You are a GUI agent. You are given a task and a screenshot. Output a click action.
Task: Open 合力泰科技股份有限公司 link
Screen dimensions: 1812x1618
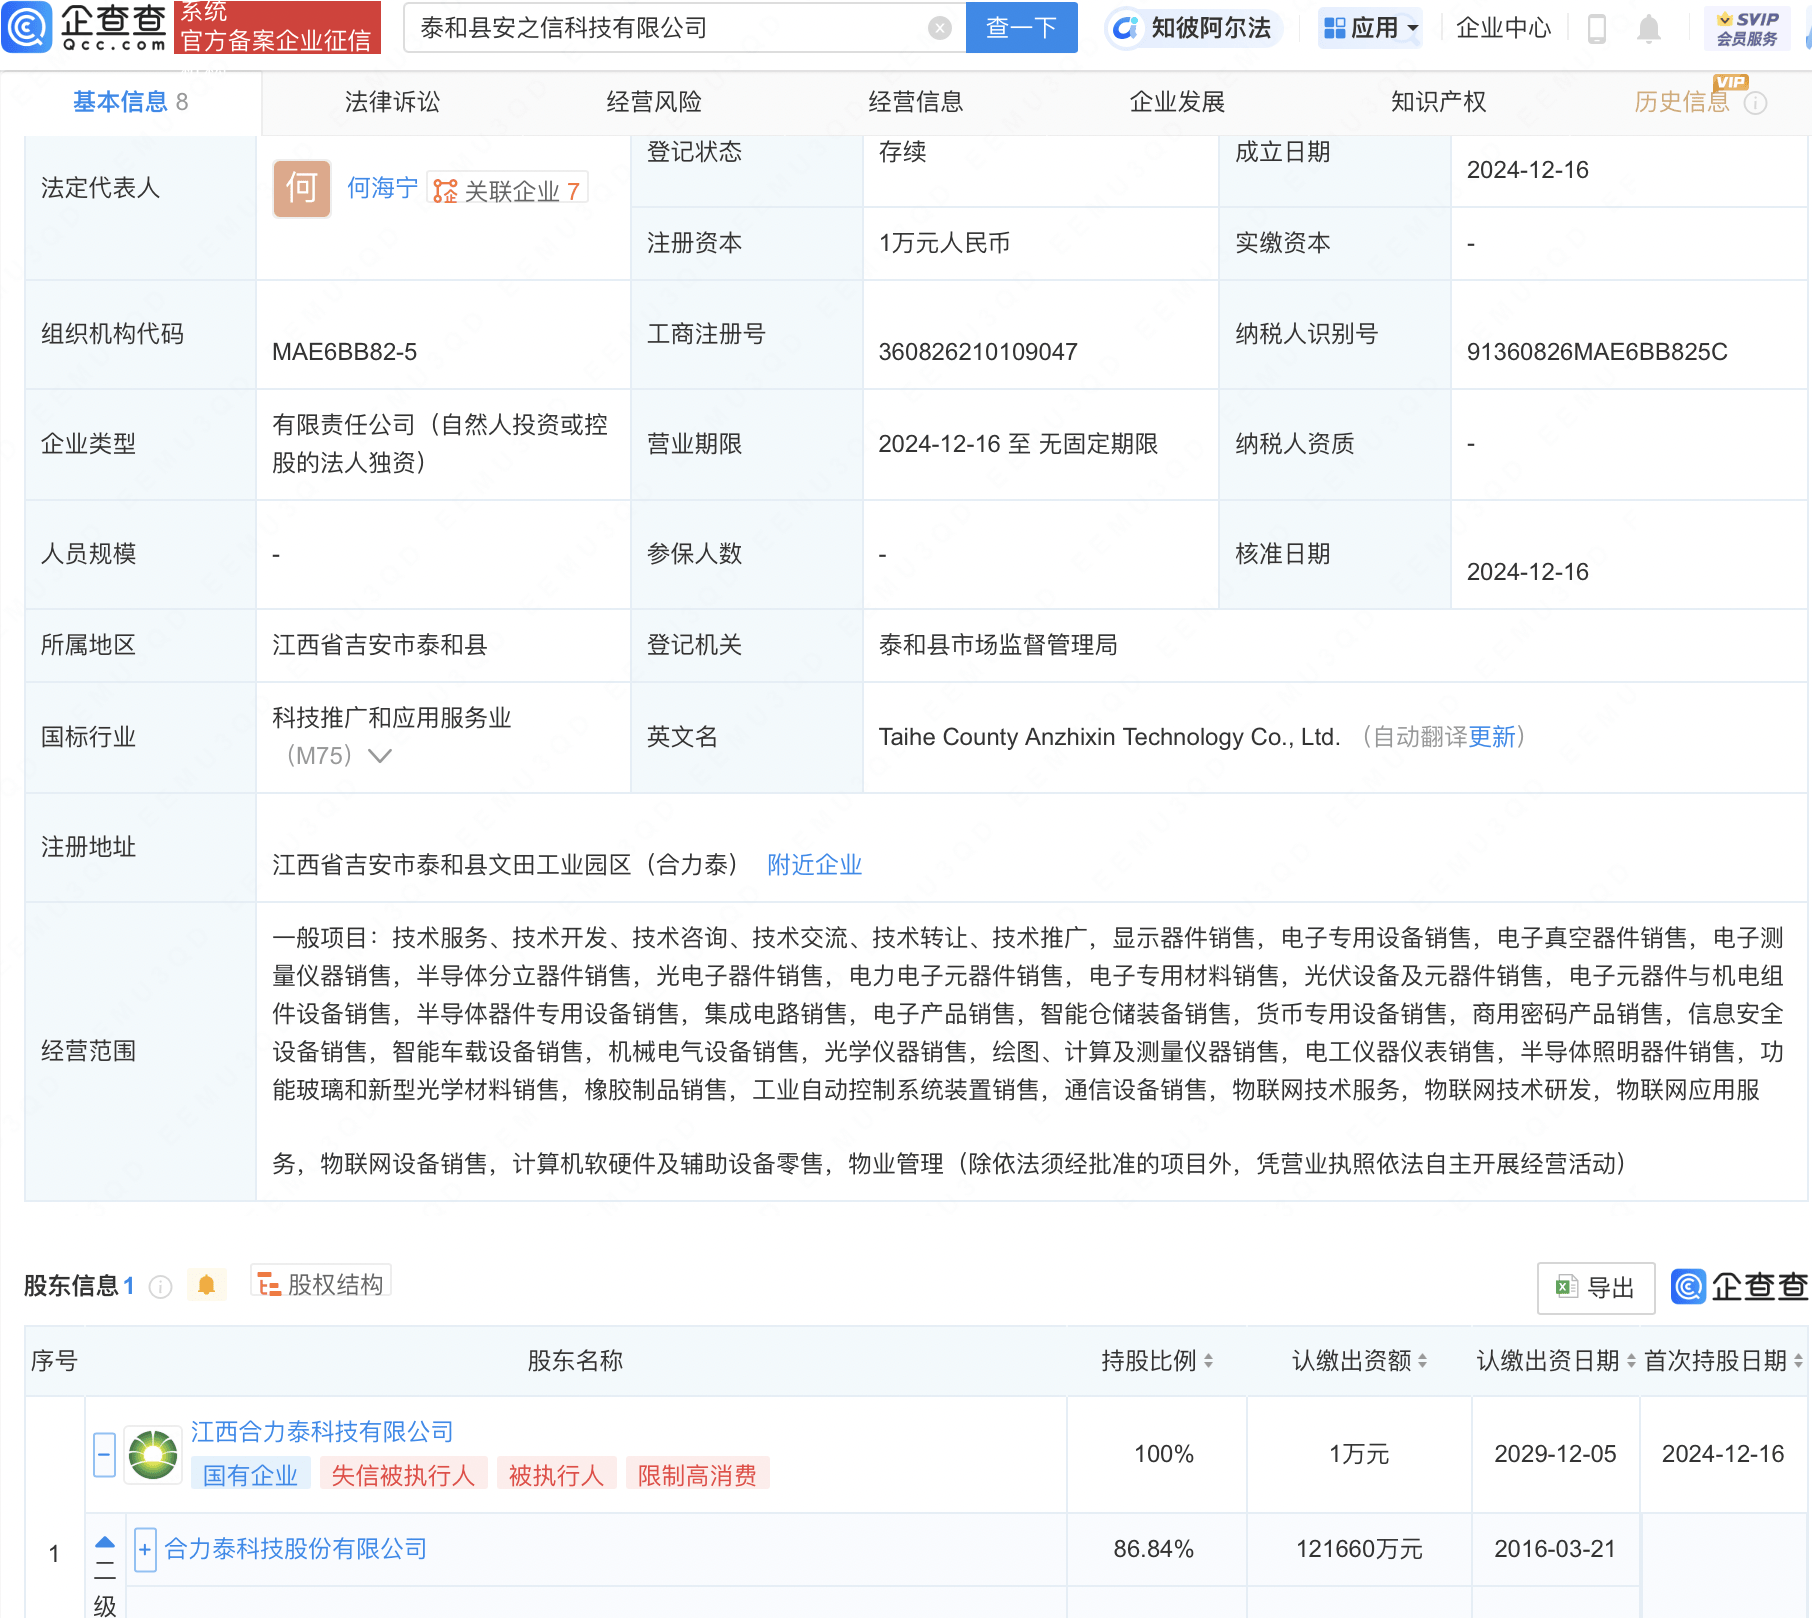[296, 1549]
